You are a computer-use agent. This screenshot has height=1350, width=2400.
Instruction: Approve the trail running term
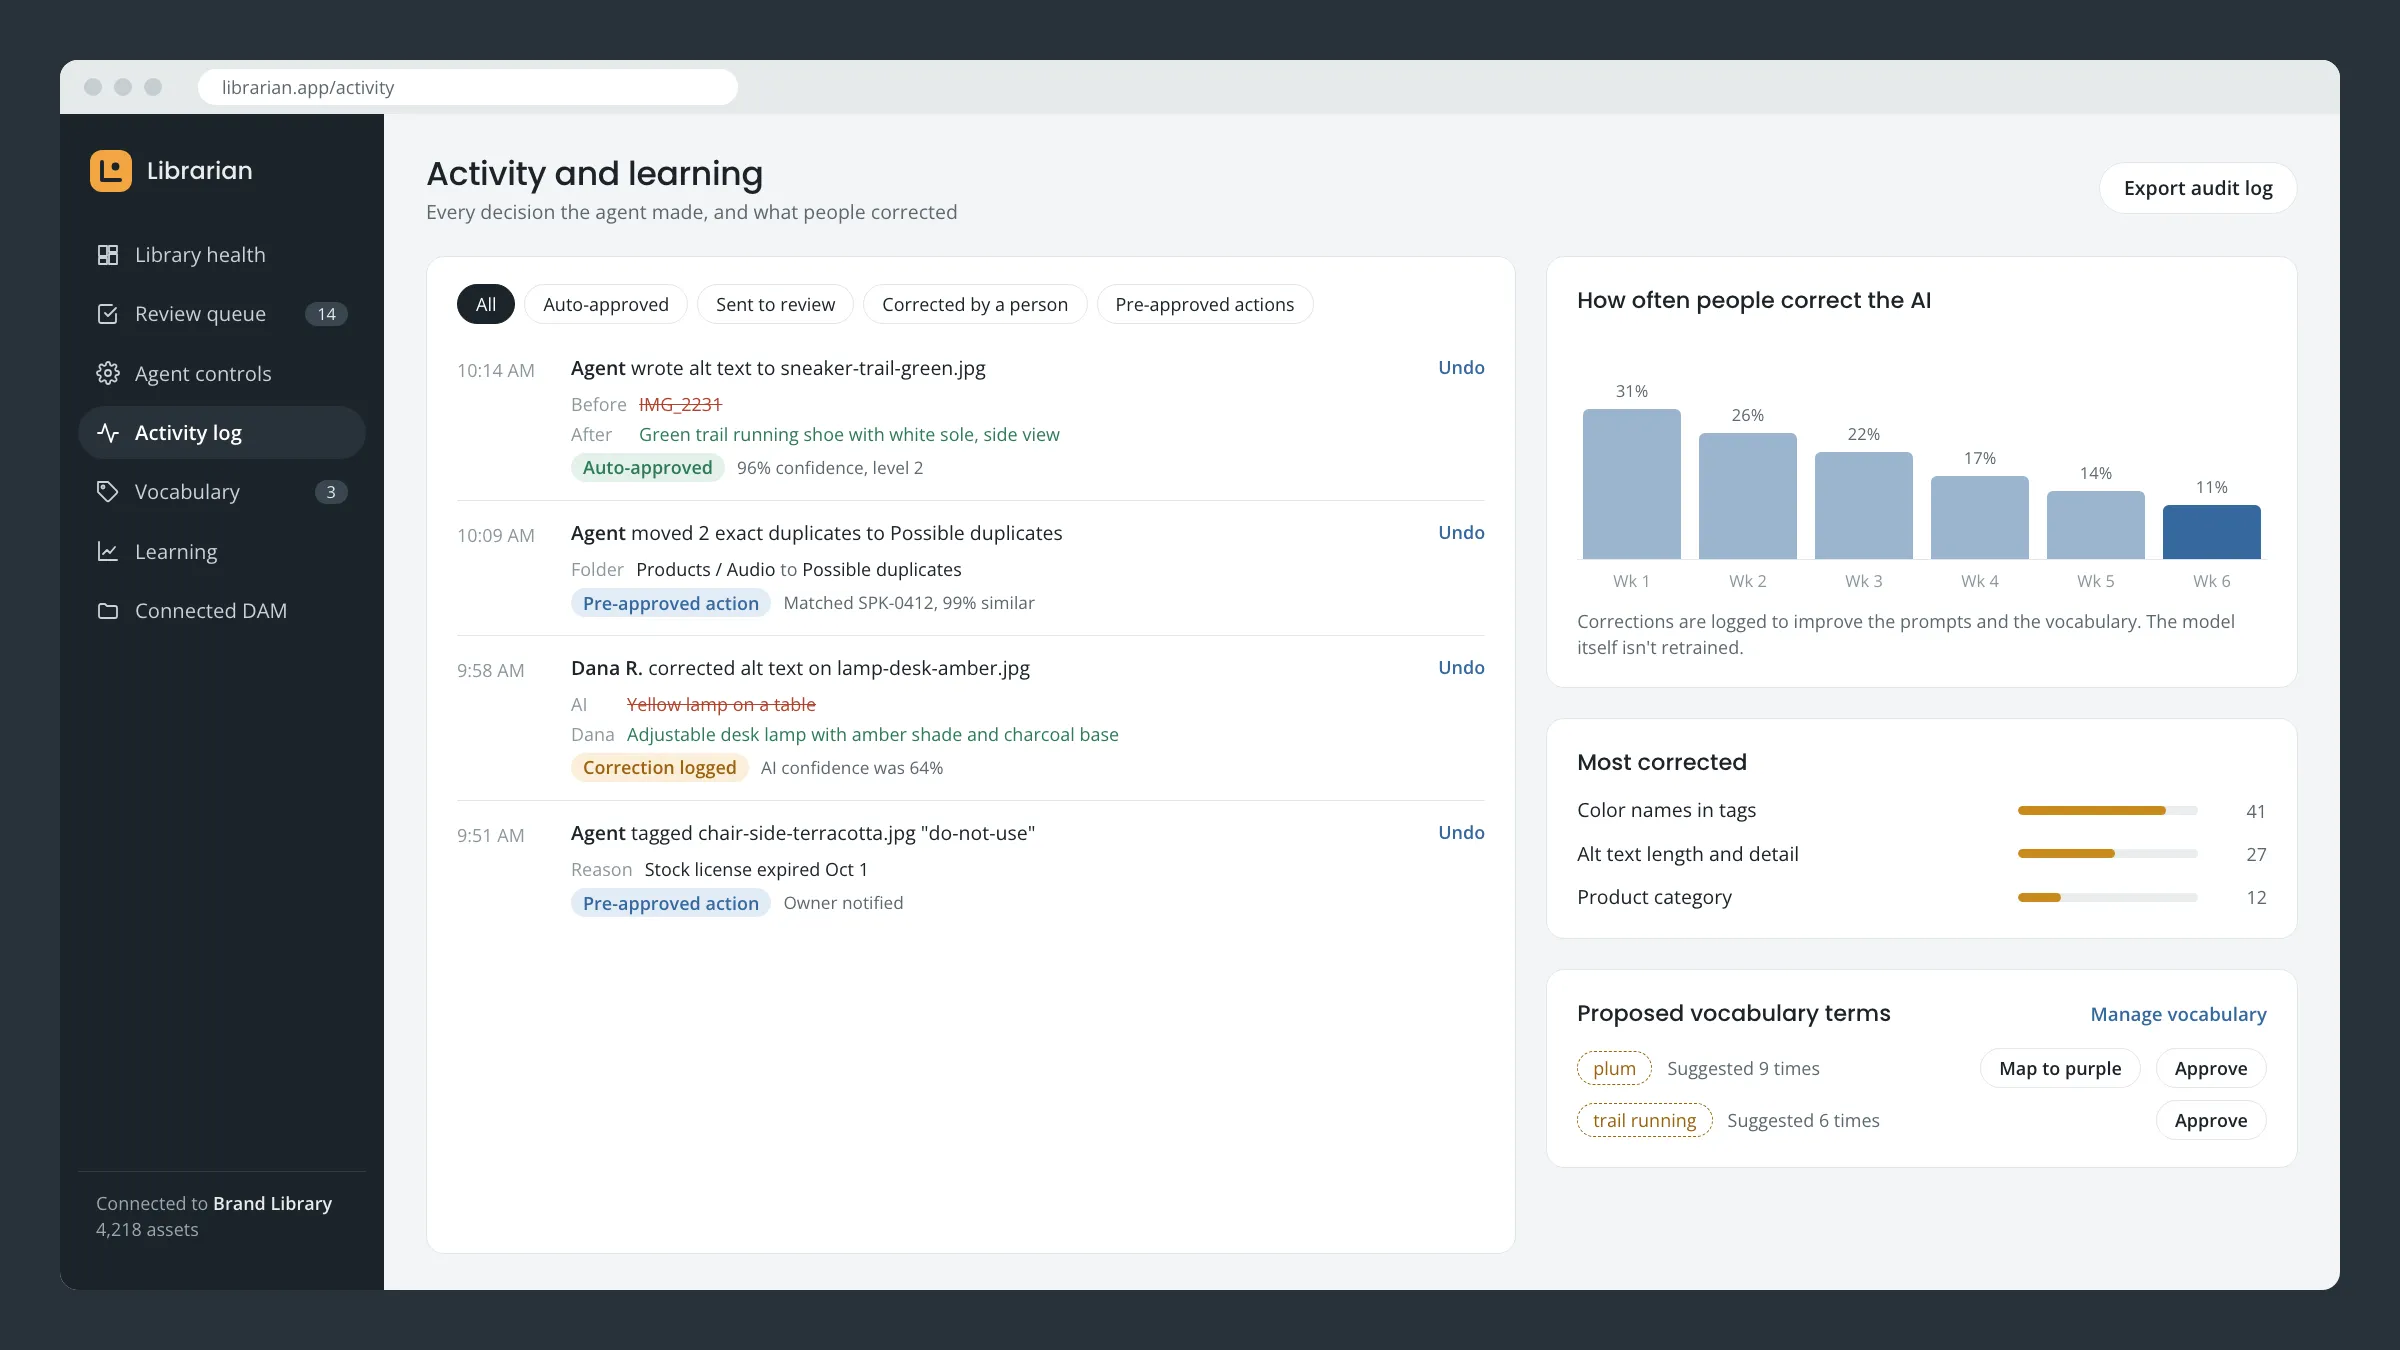[2211, 1120]
